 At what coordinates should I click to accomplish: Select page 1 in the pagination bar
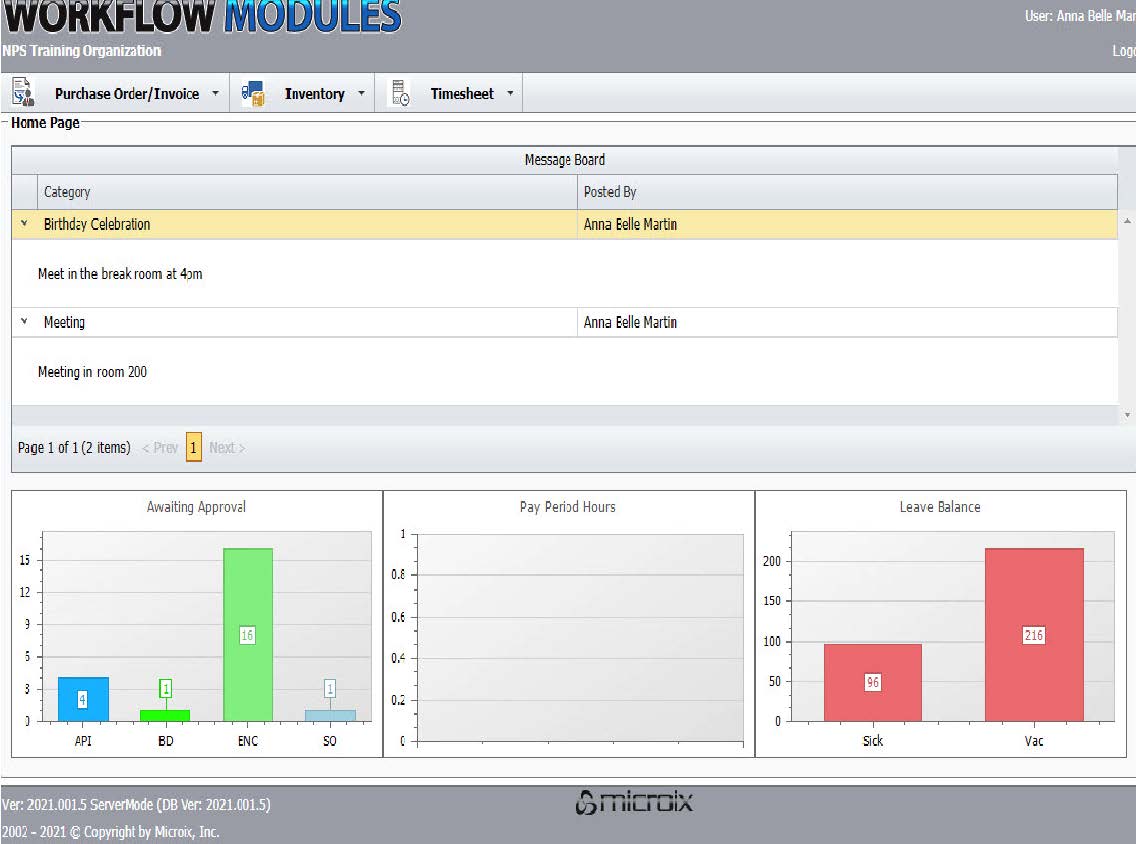coord(193,447)
